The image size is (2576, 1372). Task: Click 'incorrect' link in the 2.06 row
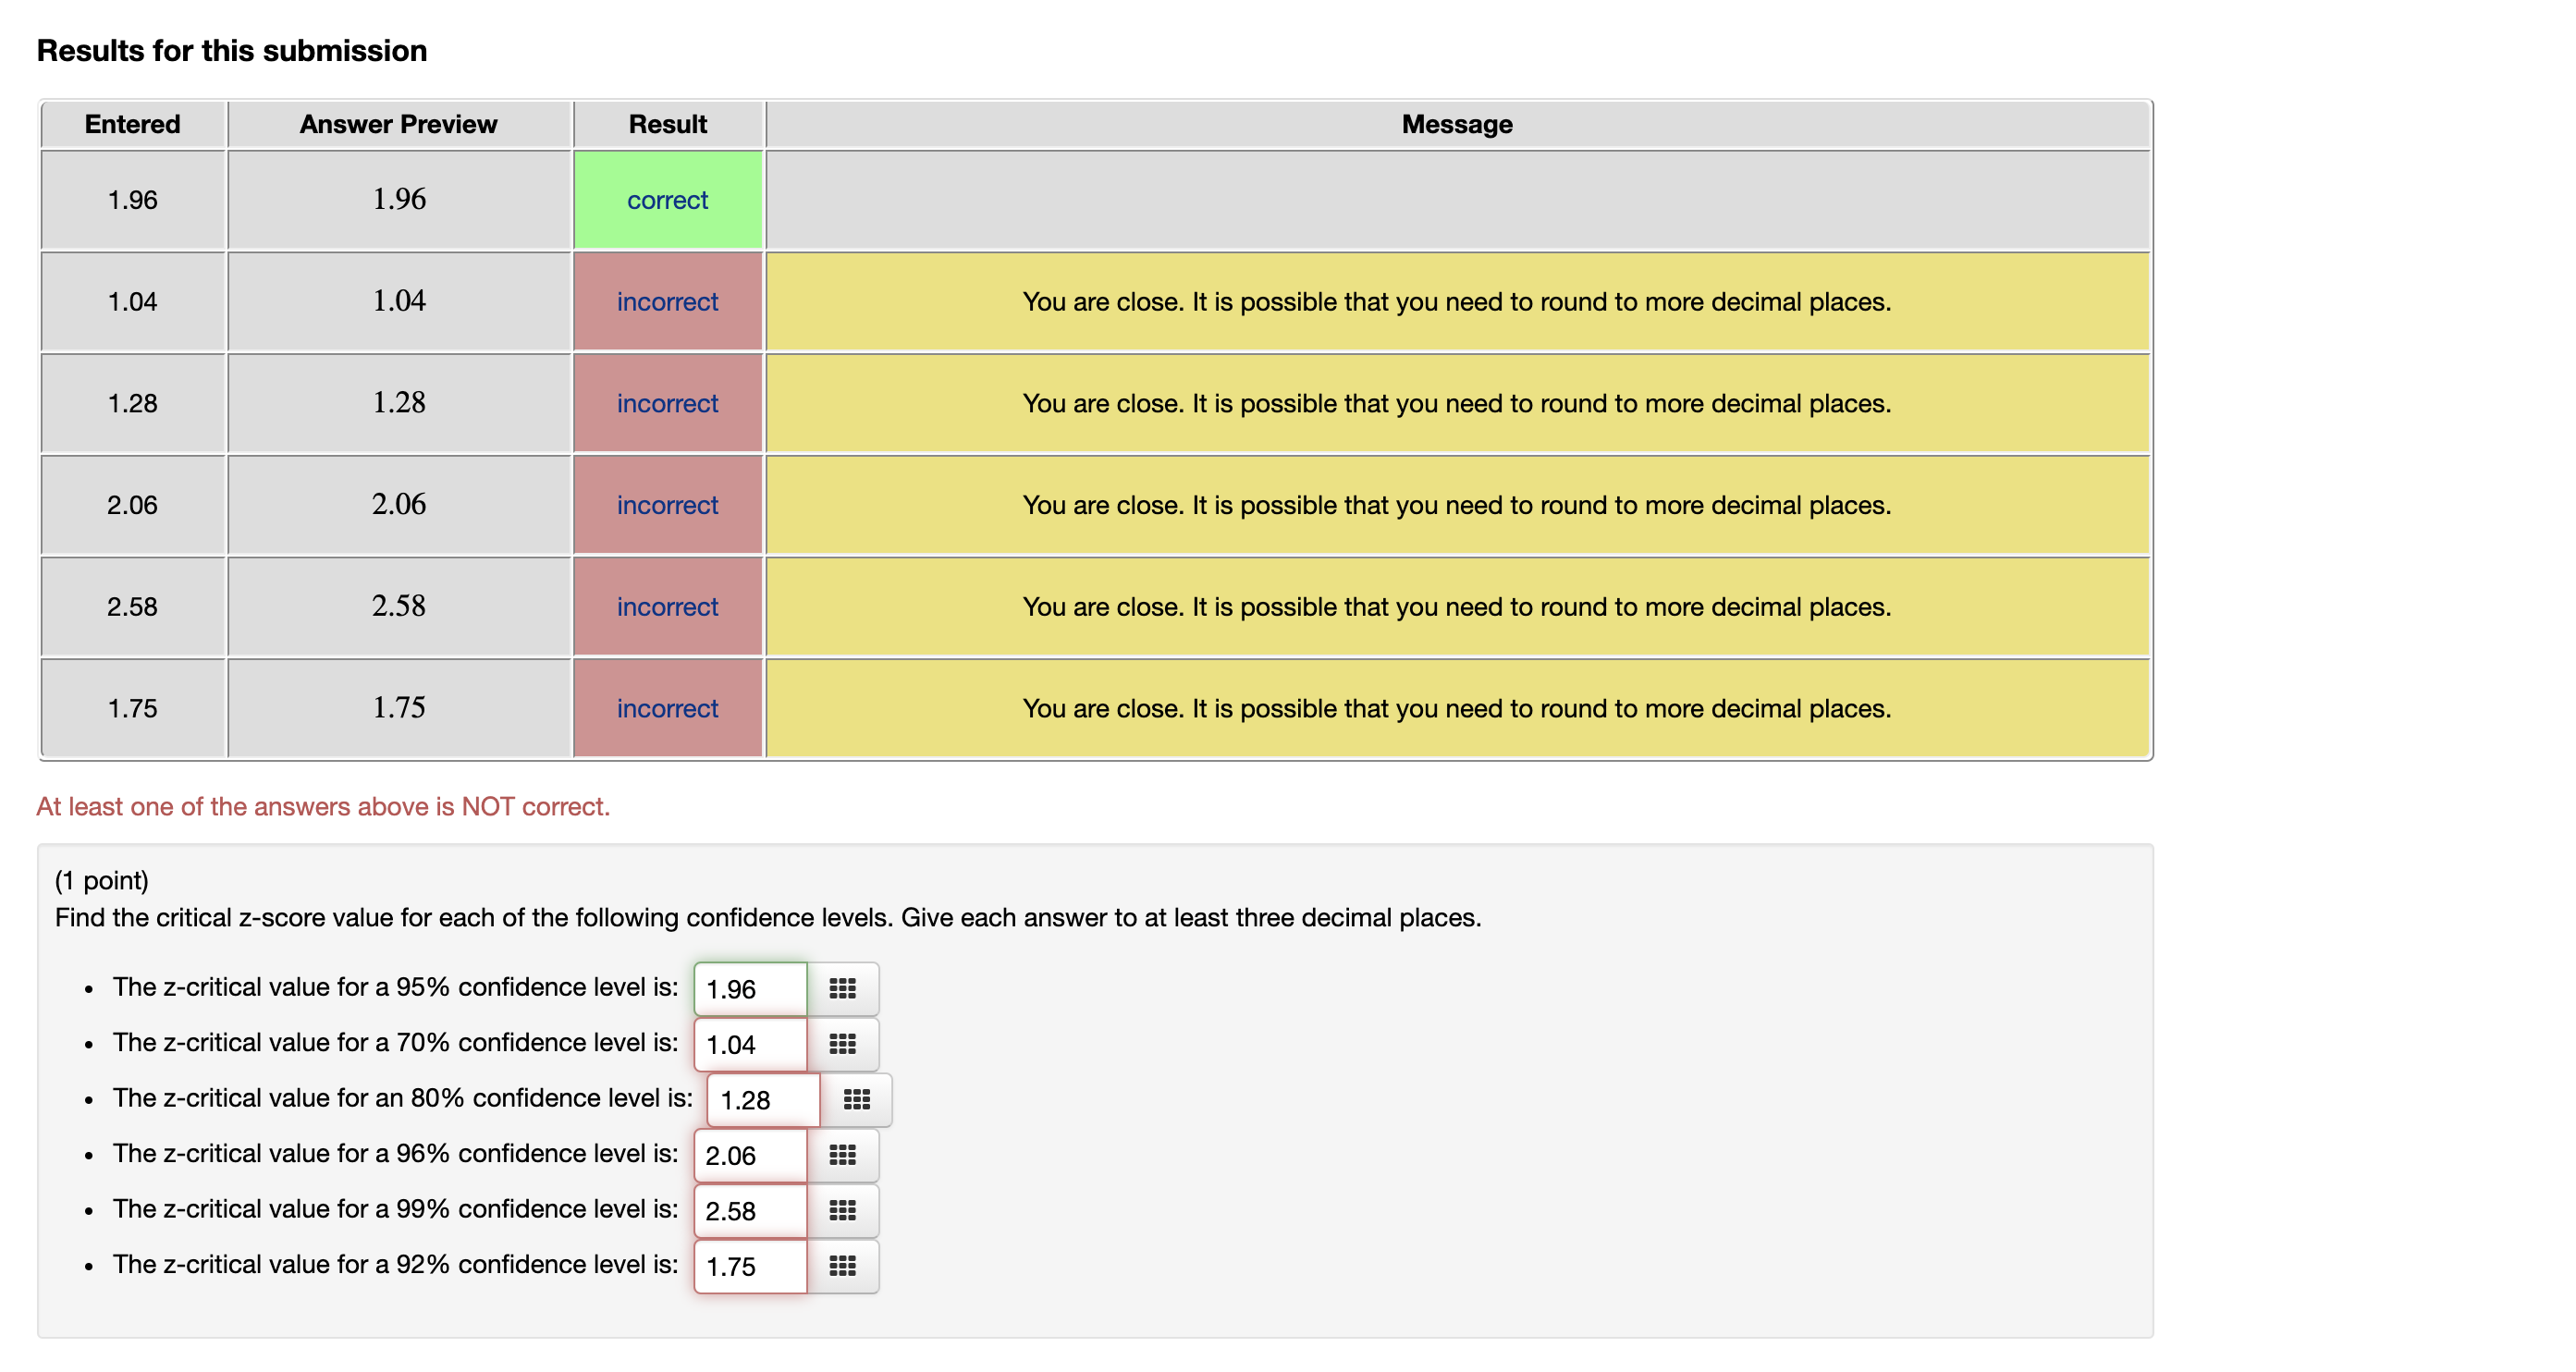click(x=667, y=505)
